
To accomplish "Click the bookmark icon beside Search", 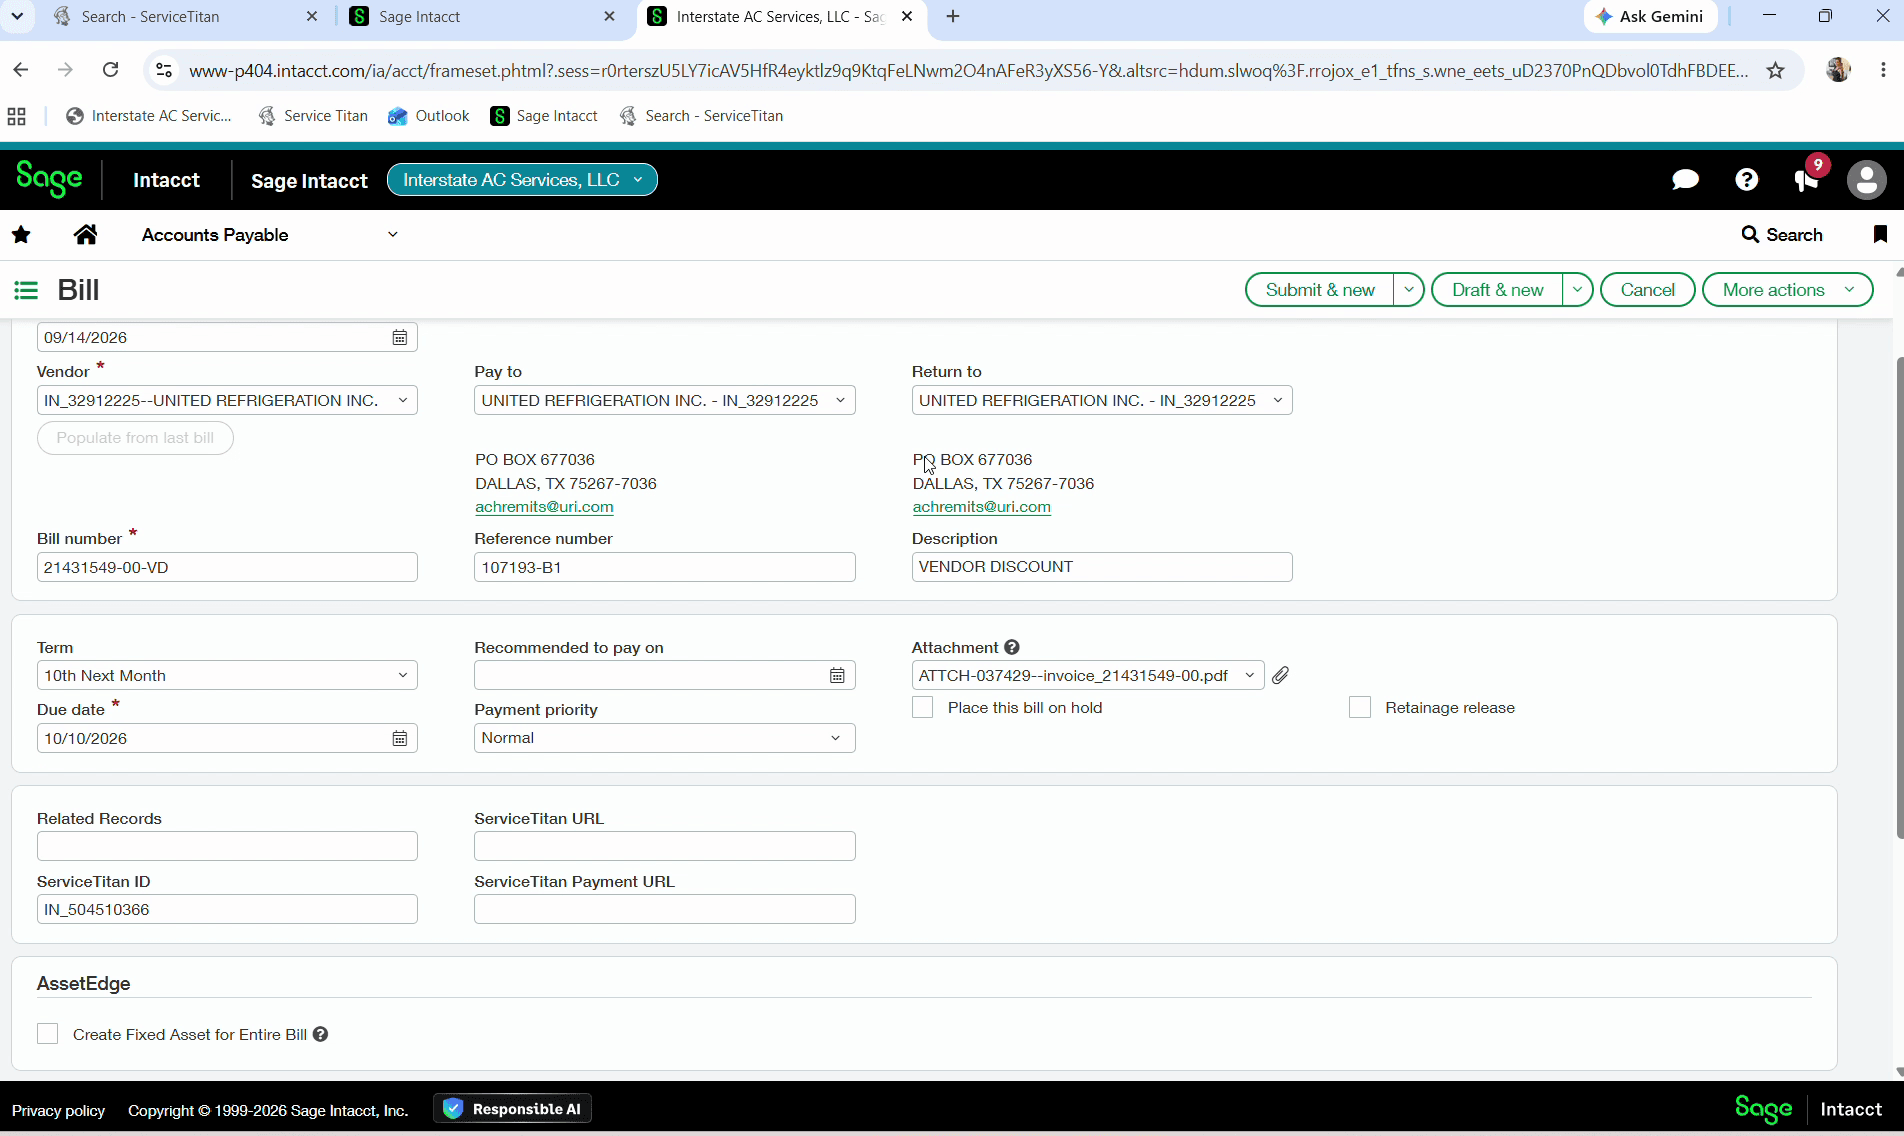I will point(1880,235).
